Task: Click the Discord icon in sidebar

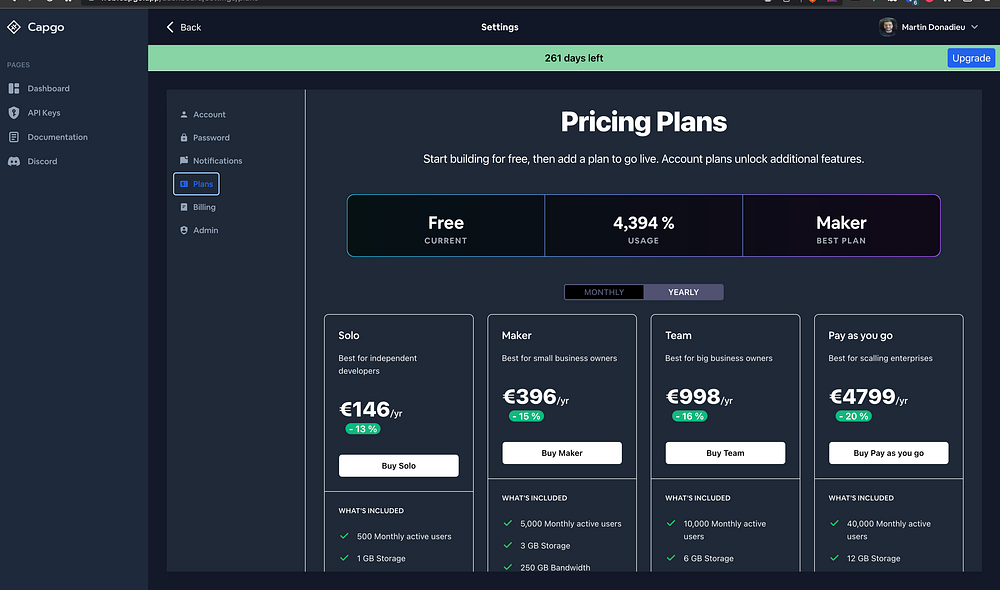Action: point(14,161)
